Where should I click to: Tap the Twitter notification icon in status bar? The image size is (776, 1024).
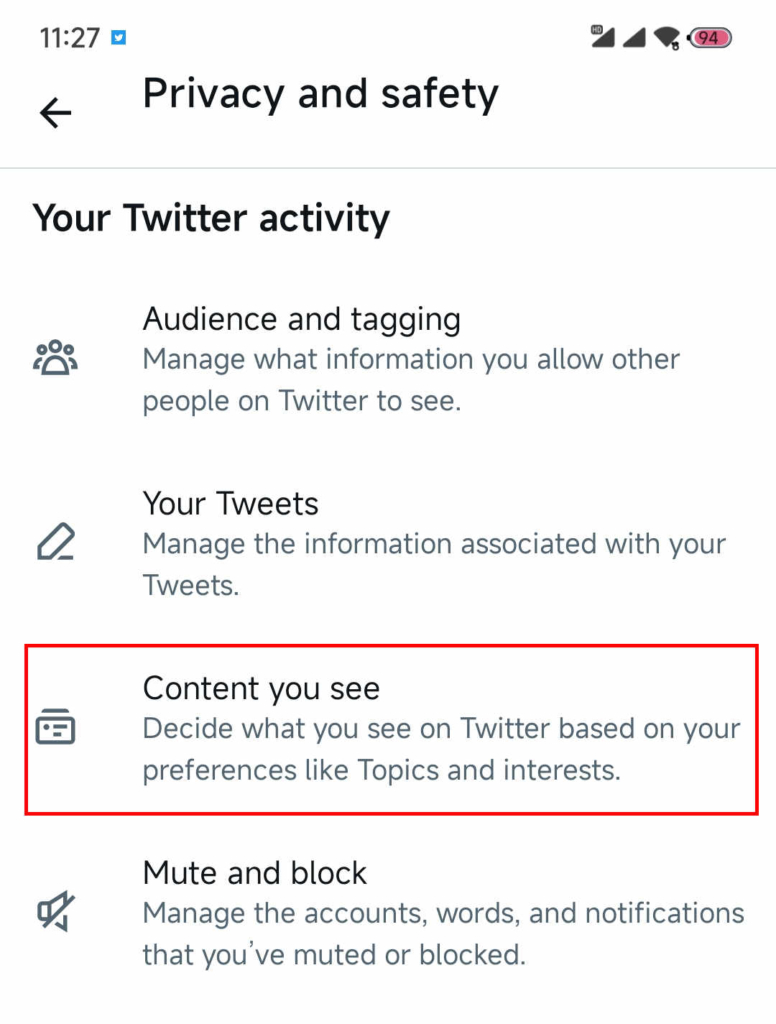tap(119, 38)
